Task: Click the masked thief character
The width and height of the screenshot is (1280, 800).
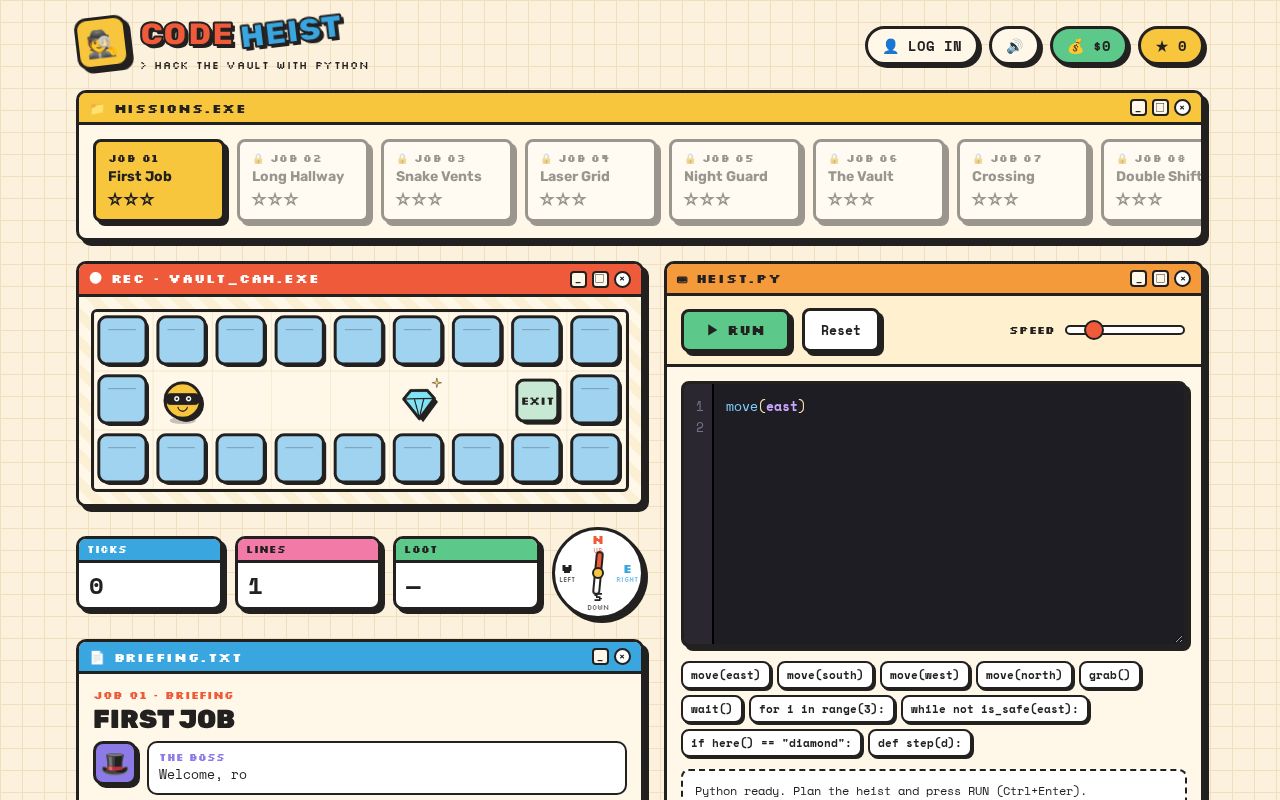Action: pyautogui.click(x=183, y=401)
